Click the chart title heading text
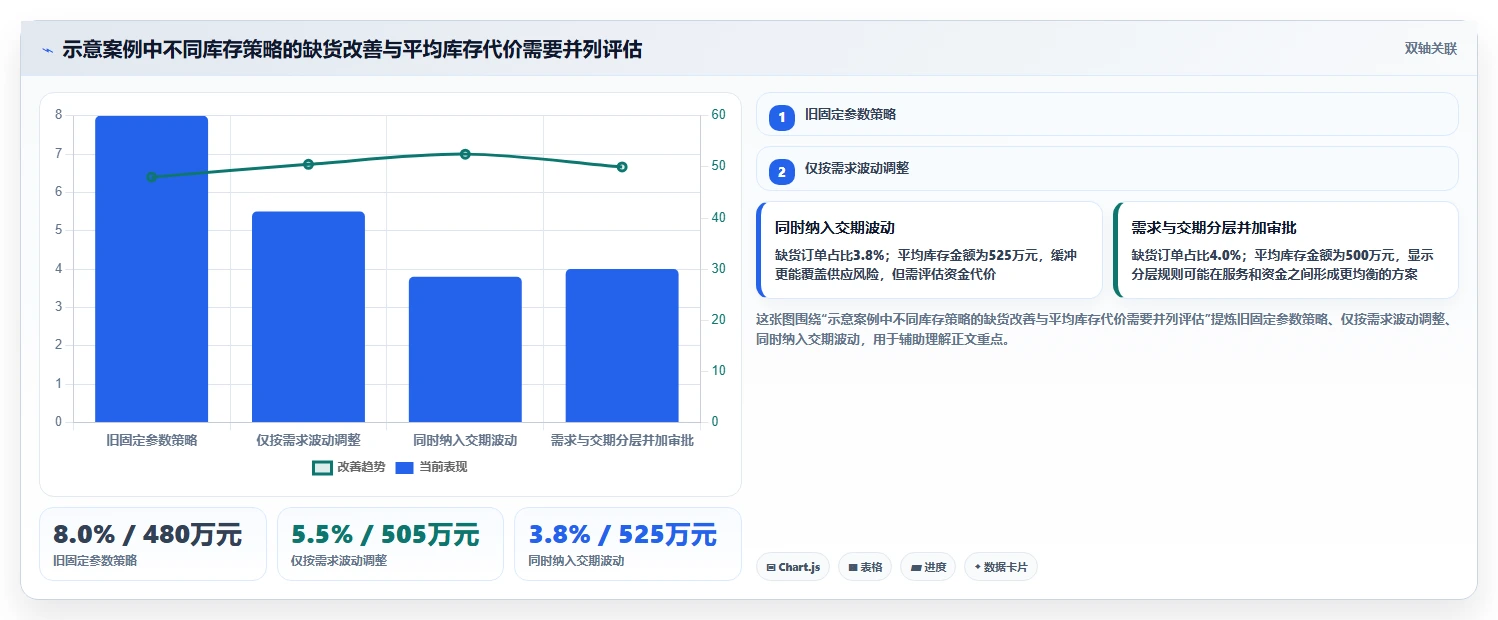The image size is (1498, 620). pyautogui.click(x=352, y=49)
